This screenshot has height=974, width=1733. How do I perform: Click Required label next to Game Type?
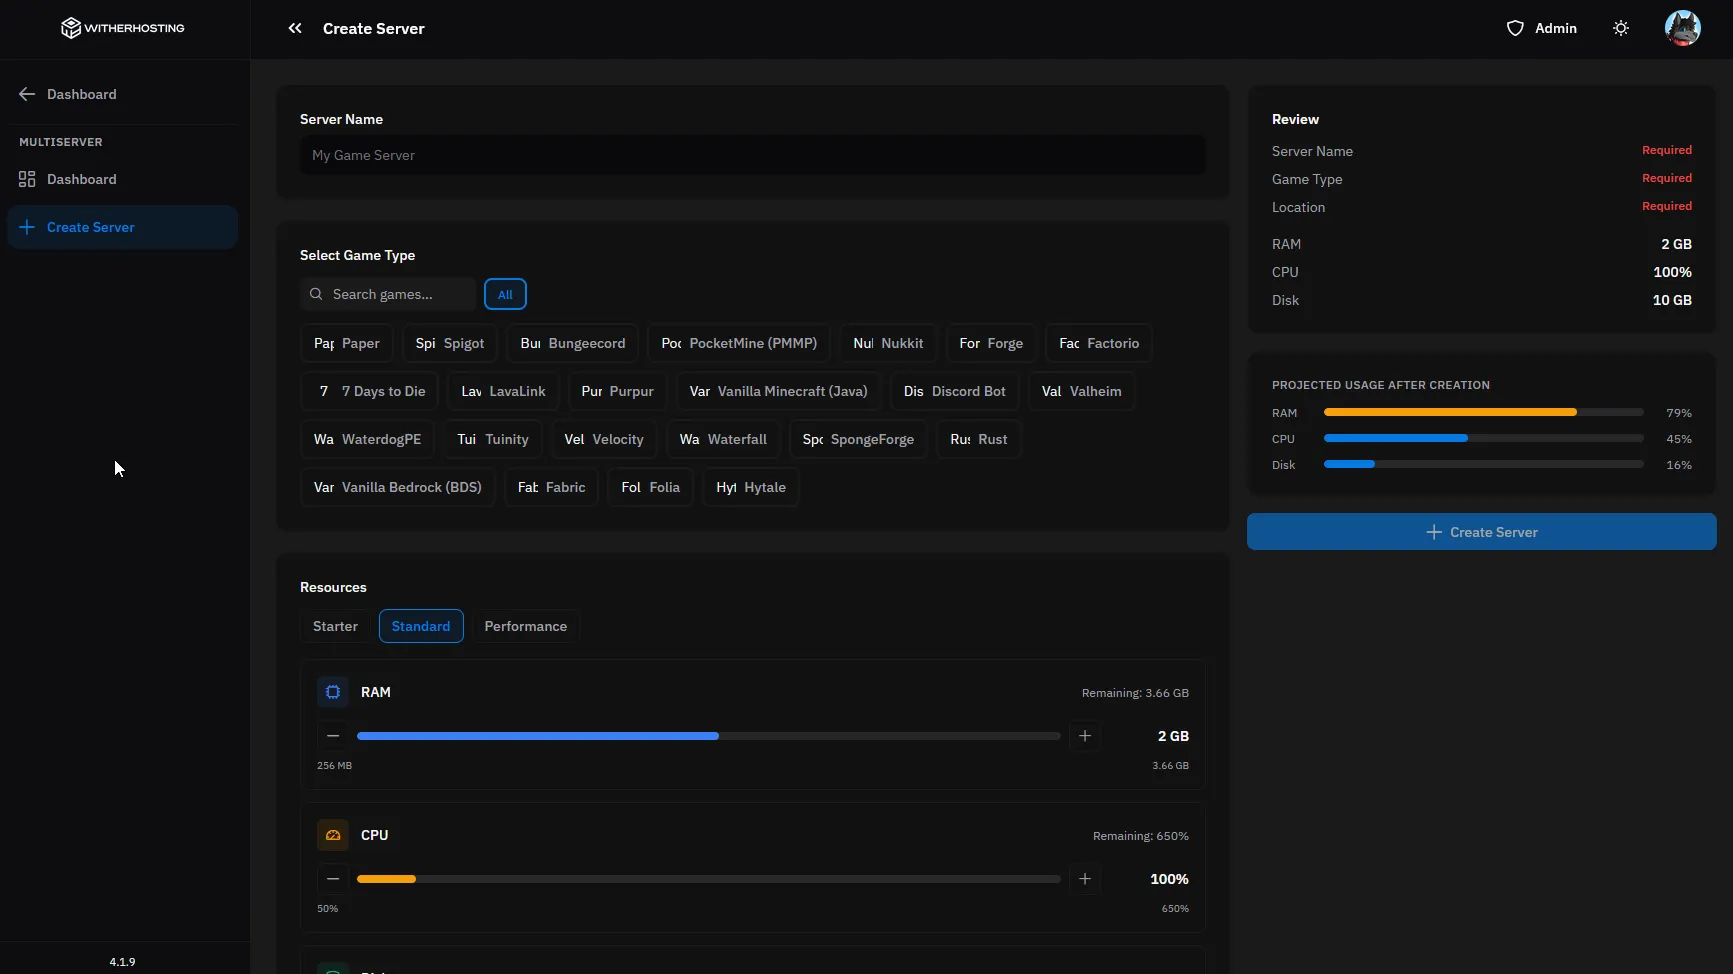click(x=1666, y=178)
